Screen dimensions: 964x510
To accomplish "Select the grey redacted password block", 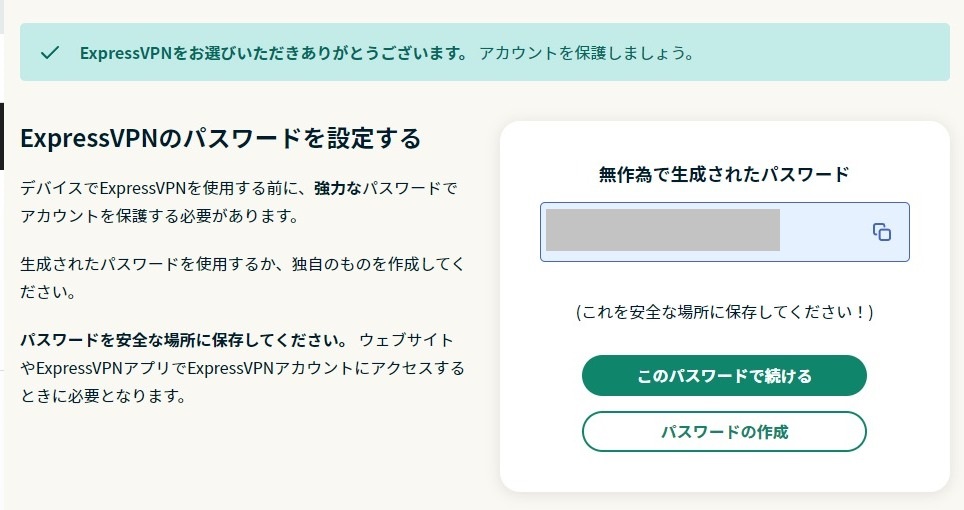I will (663, 230).
